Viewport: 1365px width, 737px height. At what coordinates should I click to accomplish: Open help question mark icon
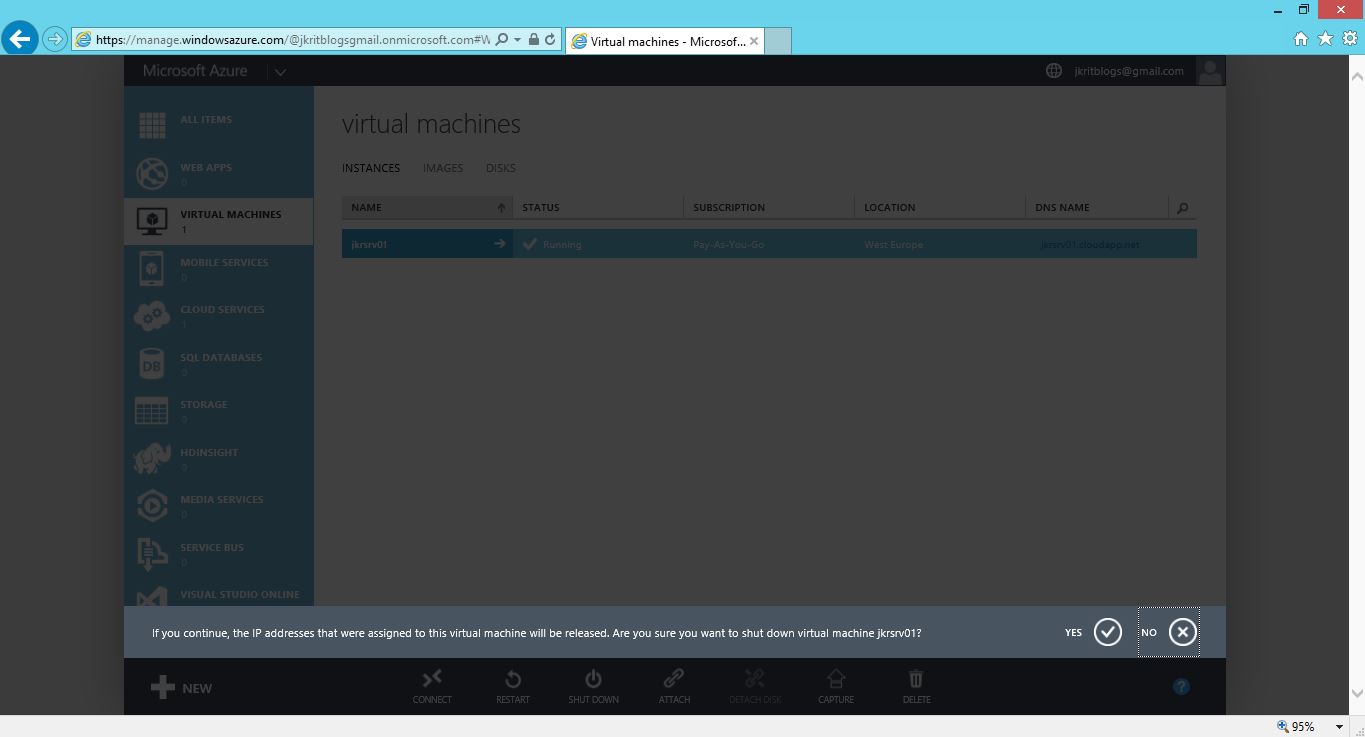coord(1181,686)
